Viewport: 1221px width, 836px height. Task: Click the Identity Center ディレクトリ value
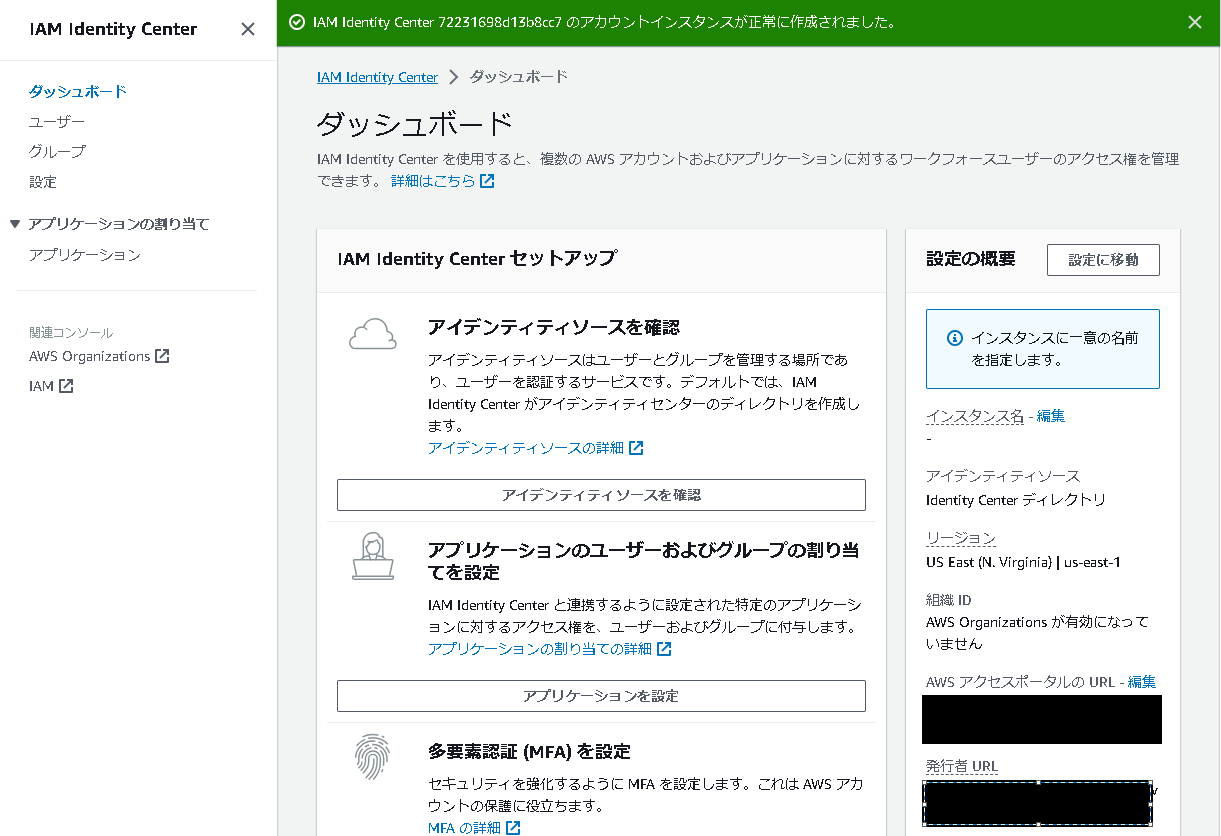pyautogui.click(x=1016, y=500)
